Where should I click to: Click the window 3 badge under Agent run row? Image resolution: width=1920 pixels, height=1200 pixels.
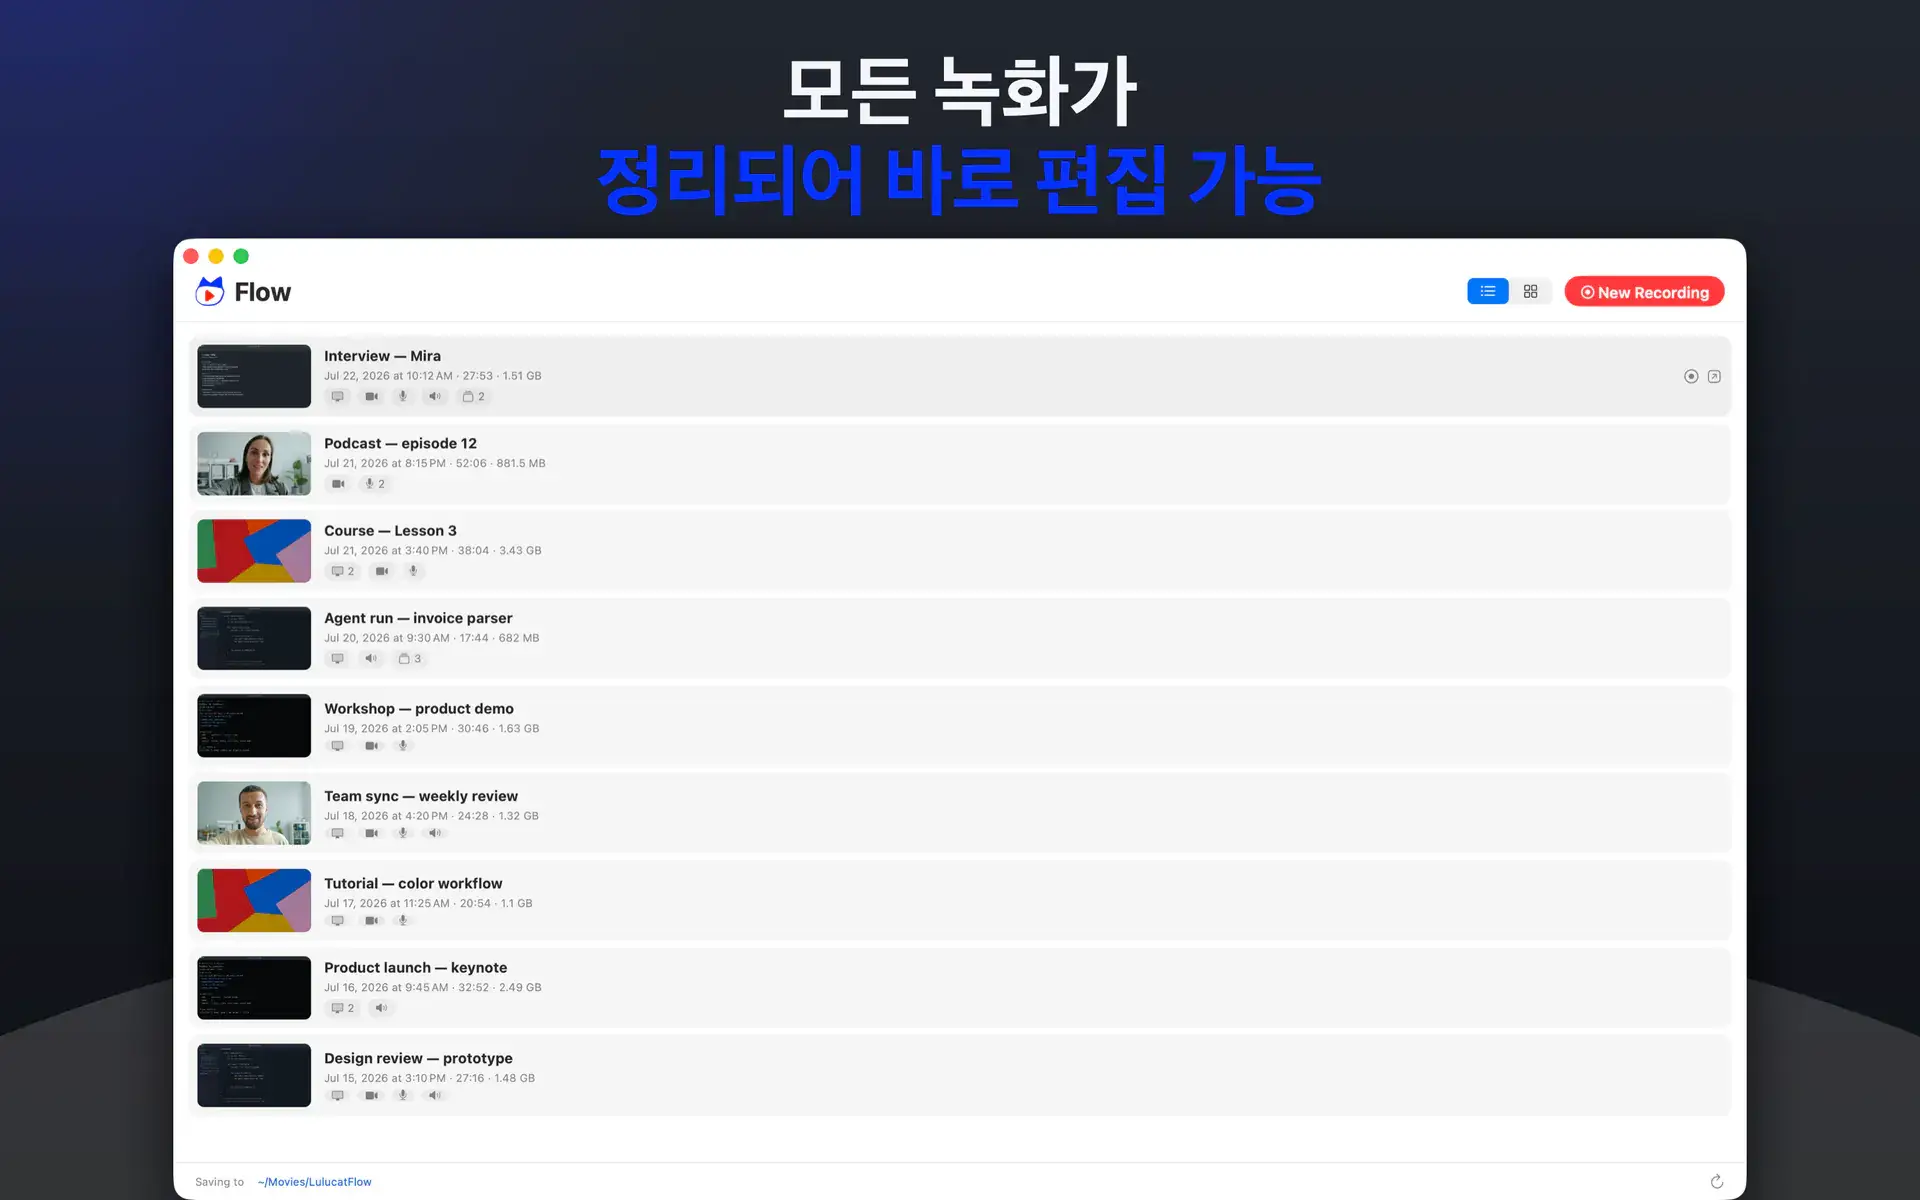point(410,659)
